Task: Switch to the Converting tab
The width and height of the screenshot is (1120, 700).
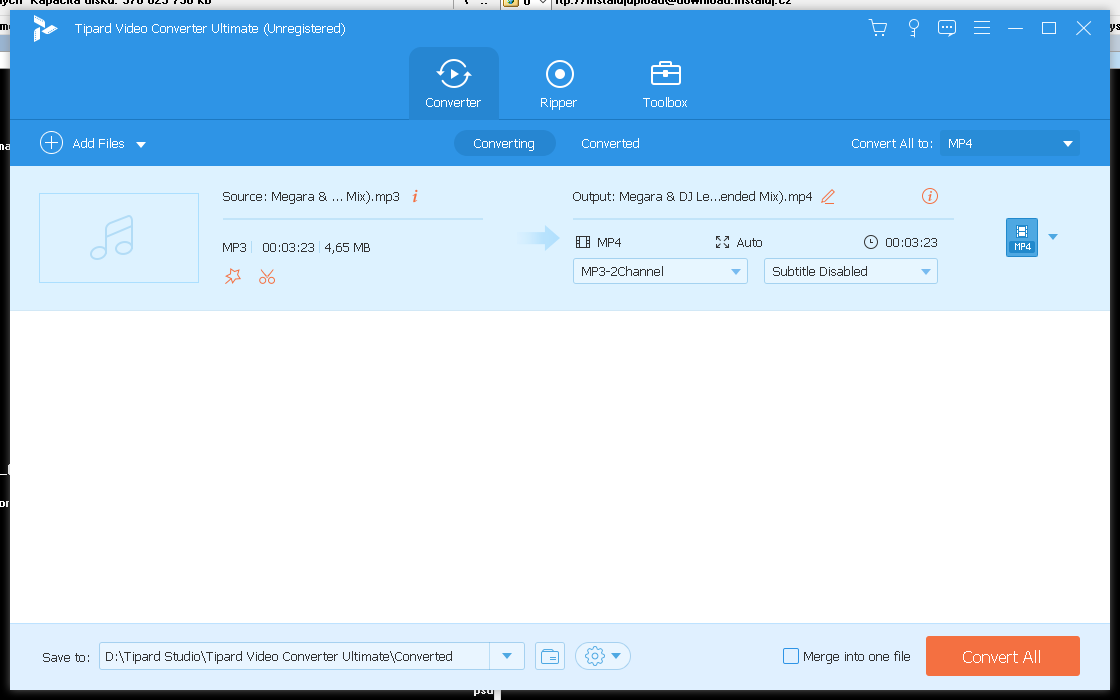Action: [x=504, y=143]
